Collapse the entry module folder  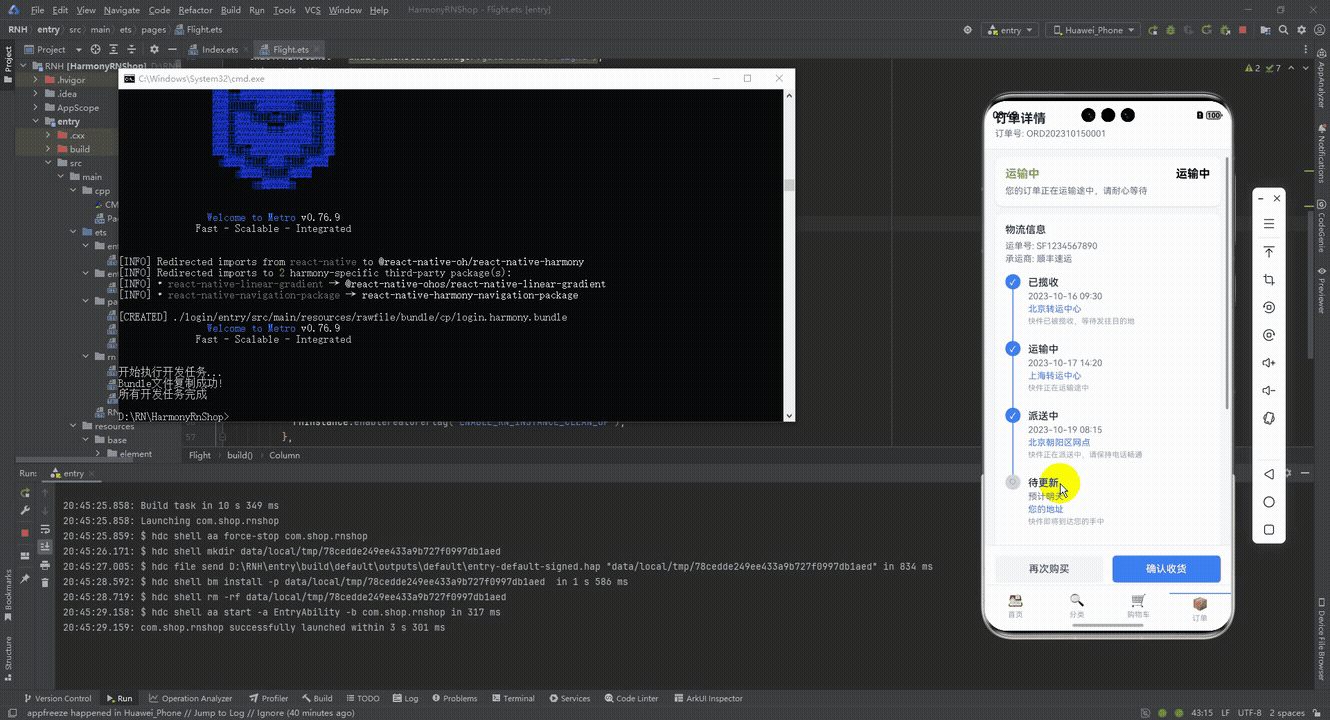[36, 121]
